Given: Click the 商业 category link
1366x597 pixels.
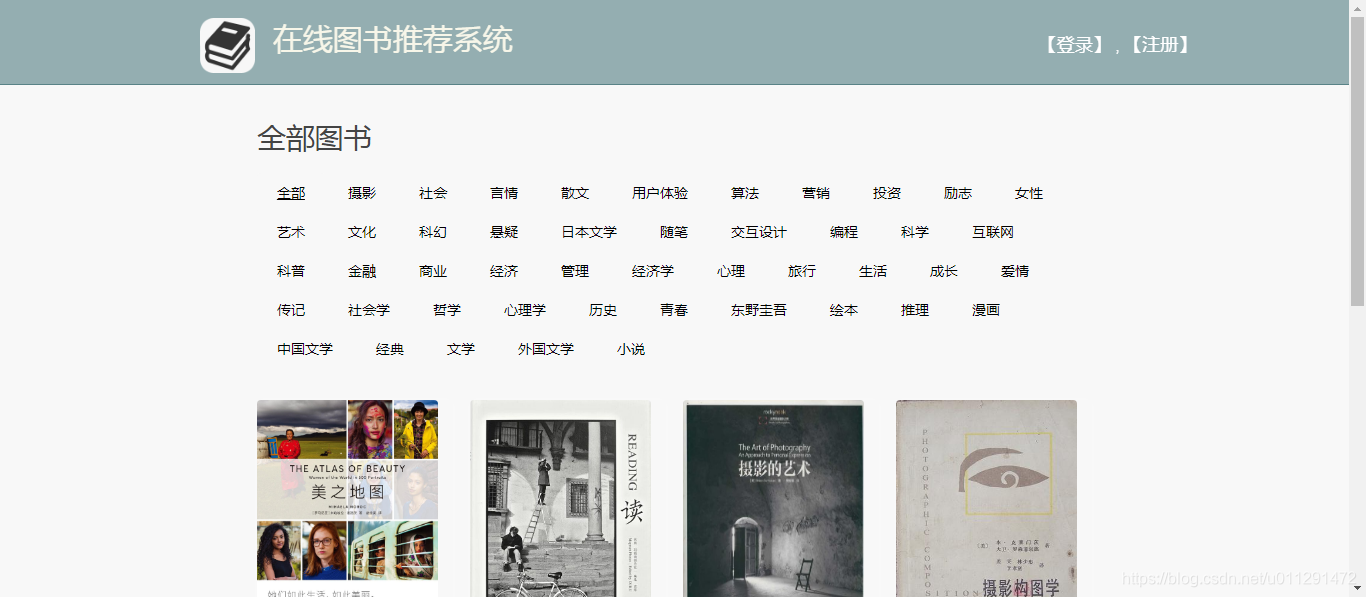Looking at the screenshot, I should pos(433,271).
